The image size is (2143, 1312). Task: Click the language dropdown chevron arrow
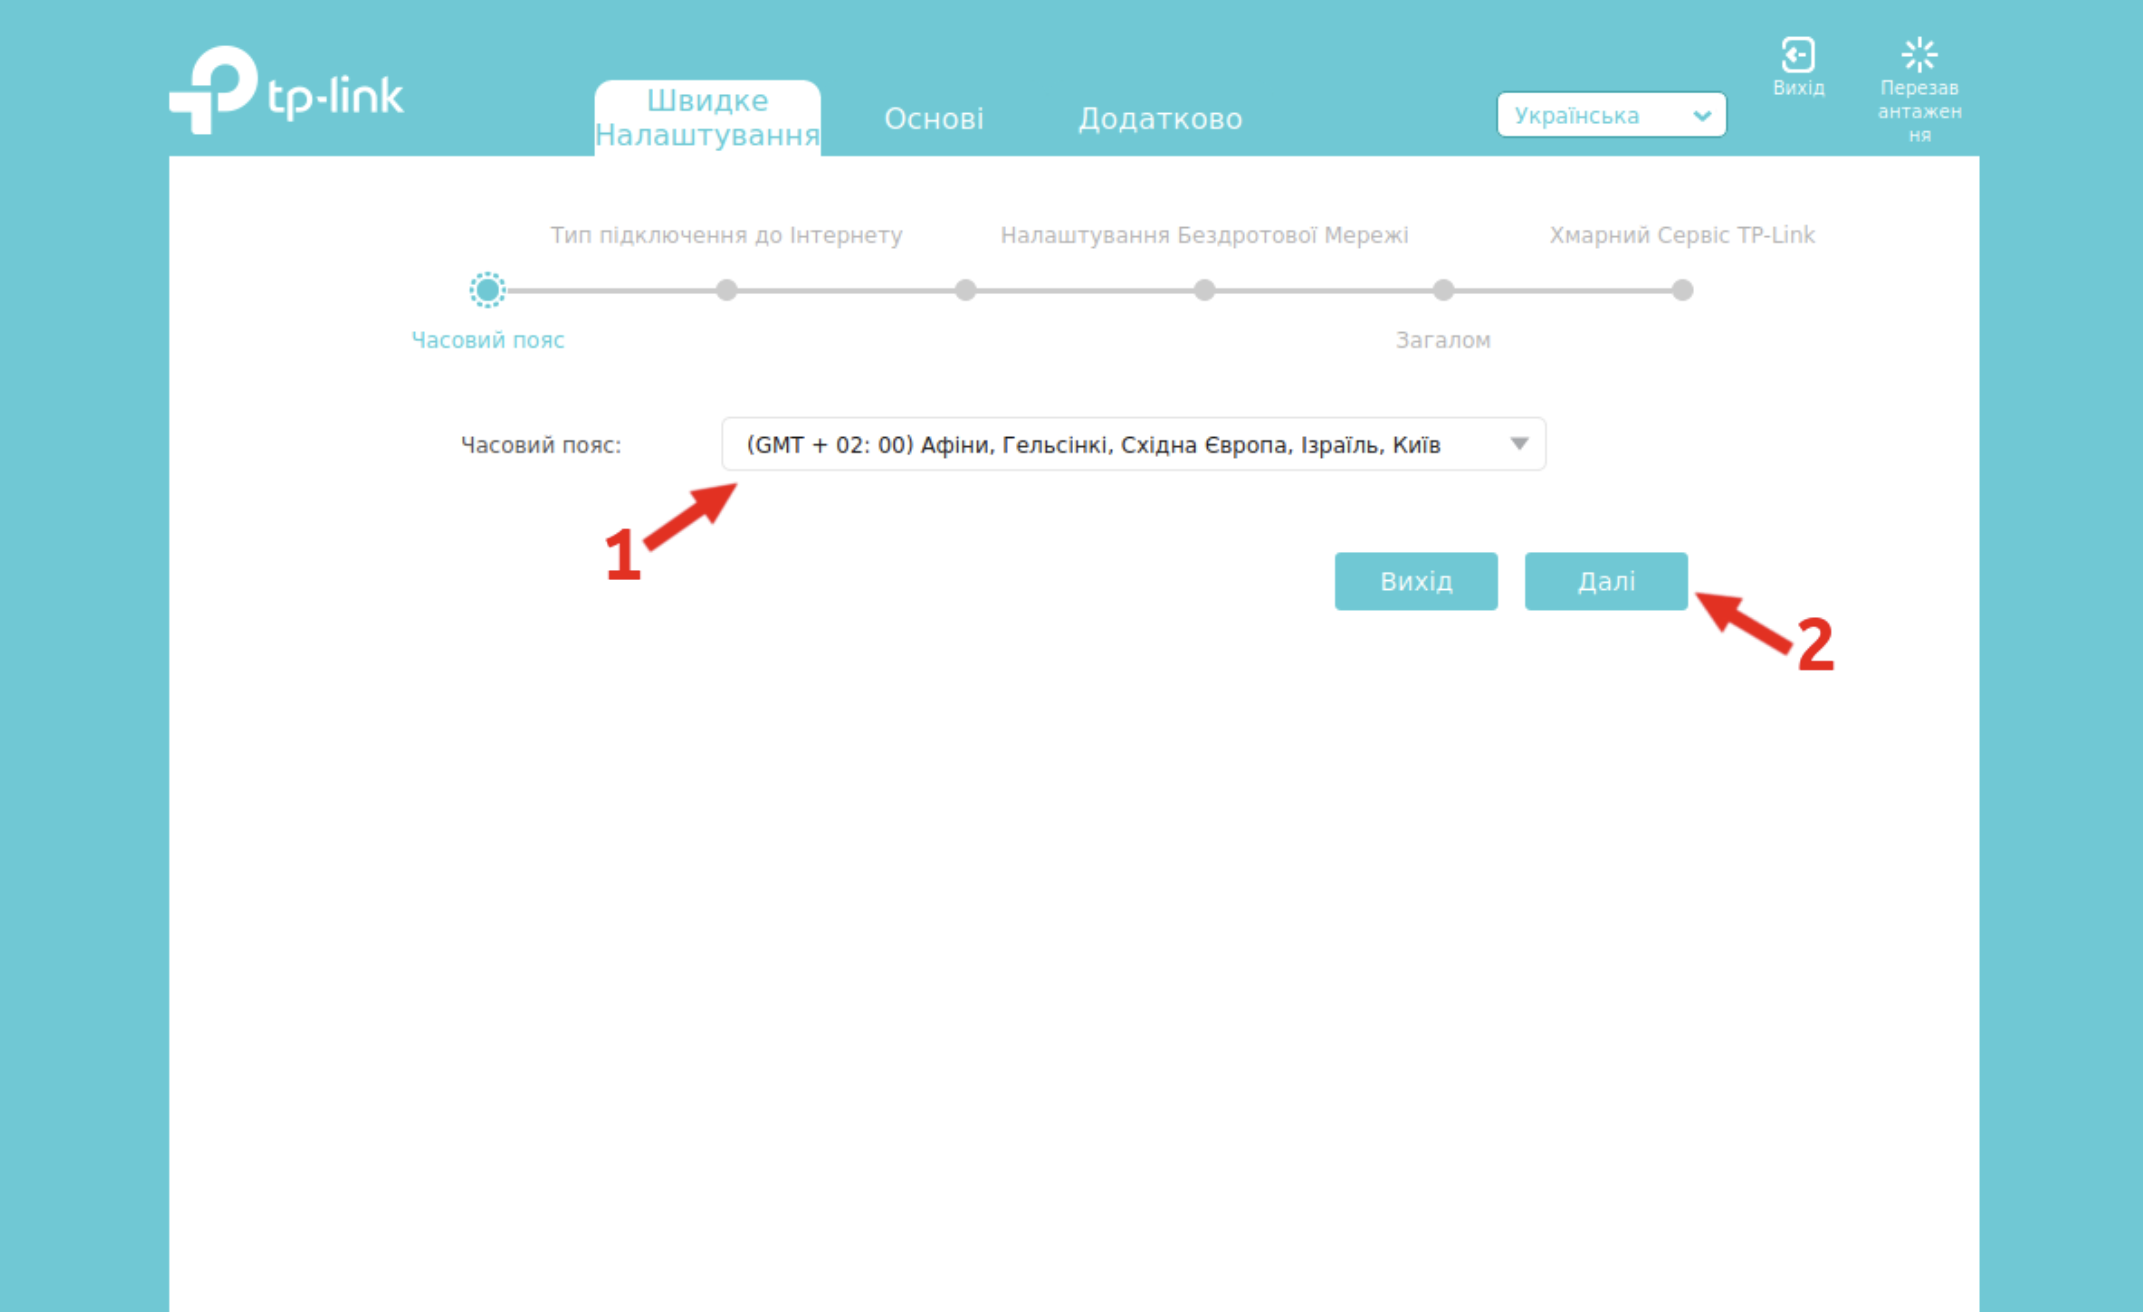(1702, 116)
